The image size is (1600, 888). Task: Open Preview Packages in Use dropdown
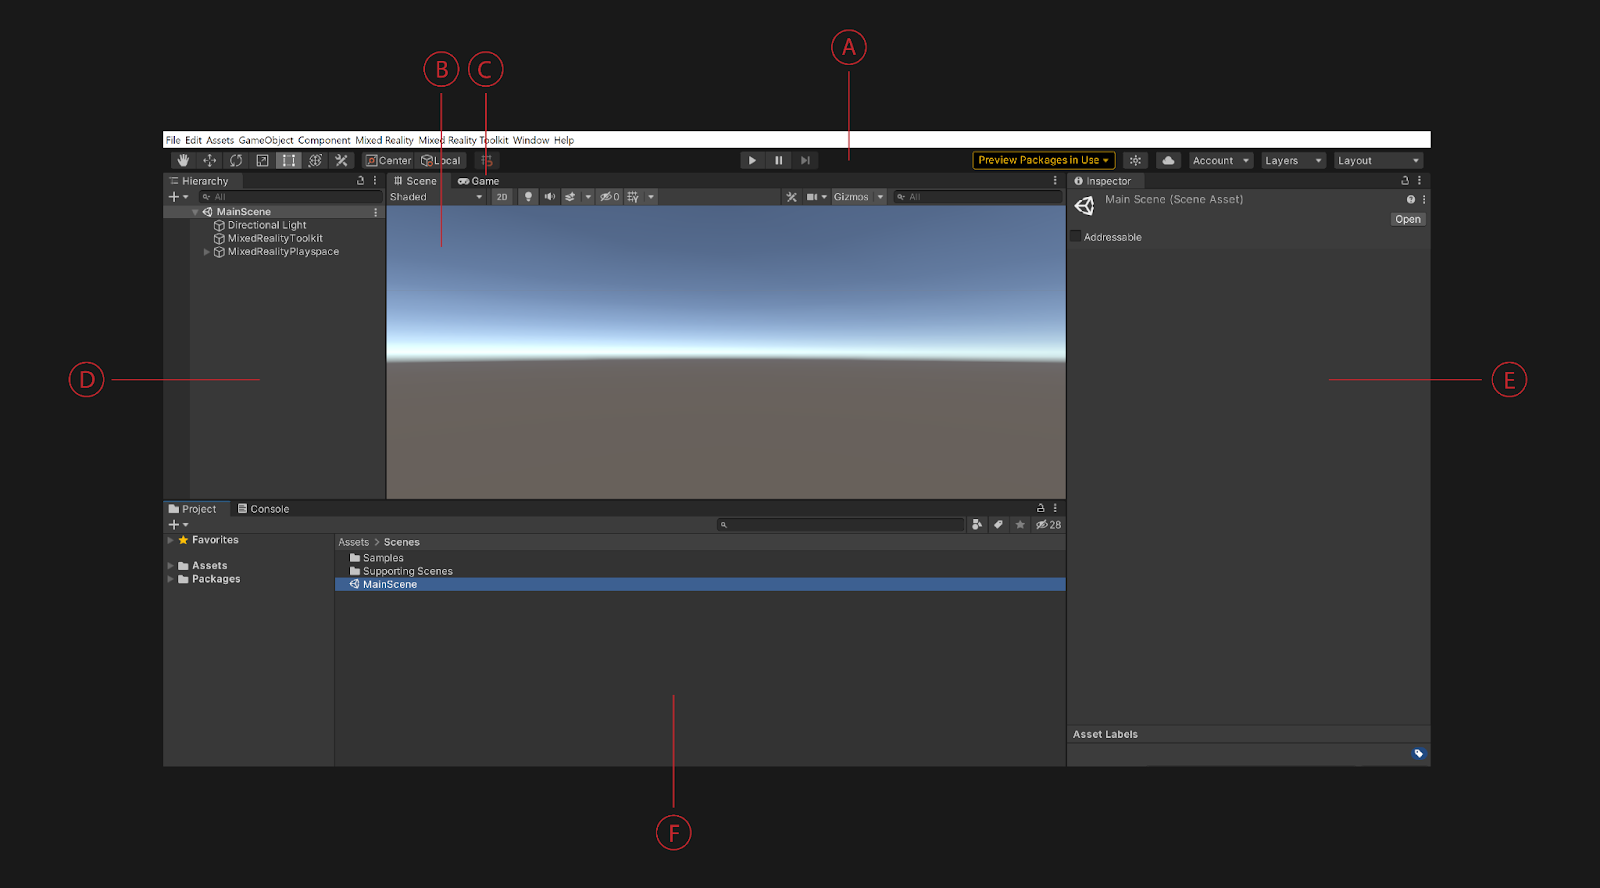pos(1044,160)
